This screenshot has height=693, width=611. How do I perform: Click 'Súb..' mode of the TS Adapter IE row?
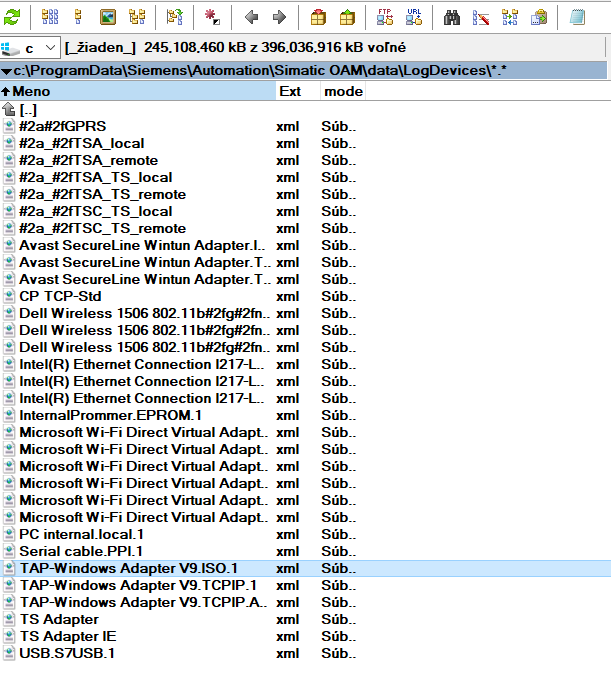click(339, 636)
